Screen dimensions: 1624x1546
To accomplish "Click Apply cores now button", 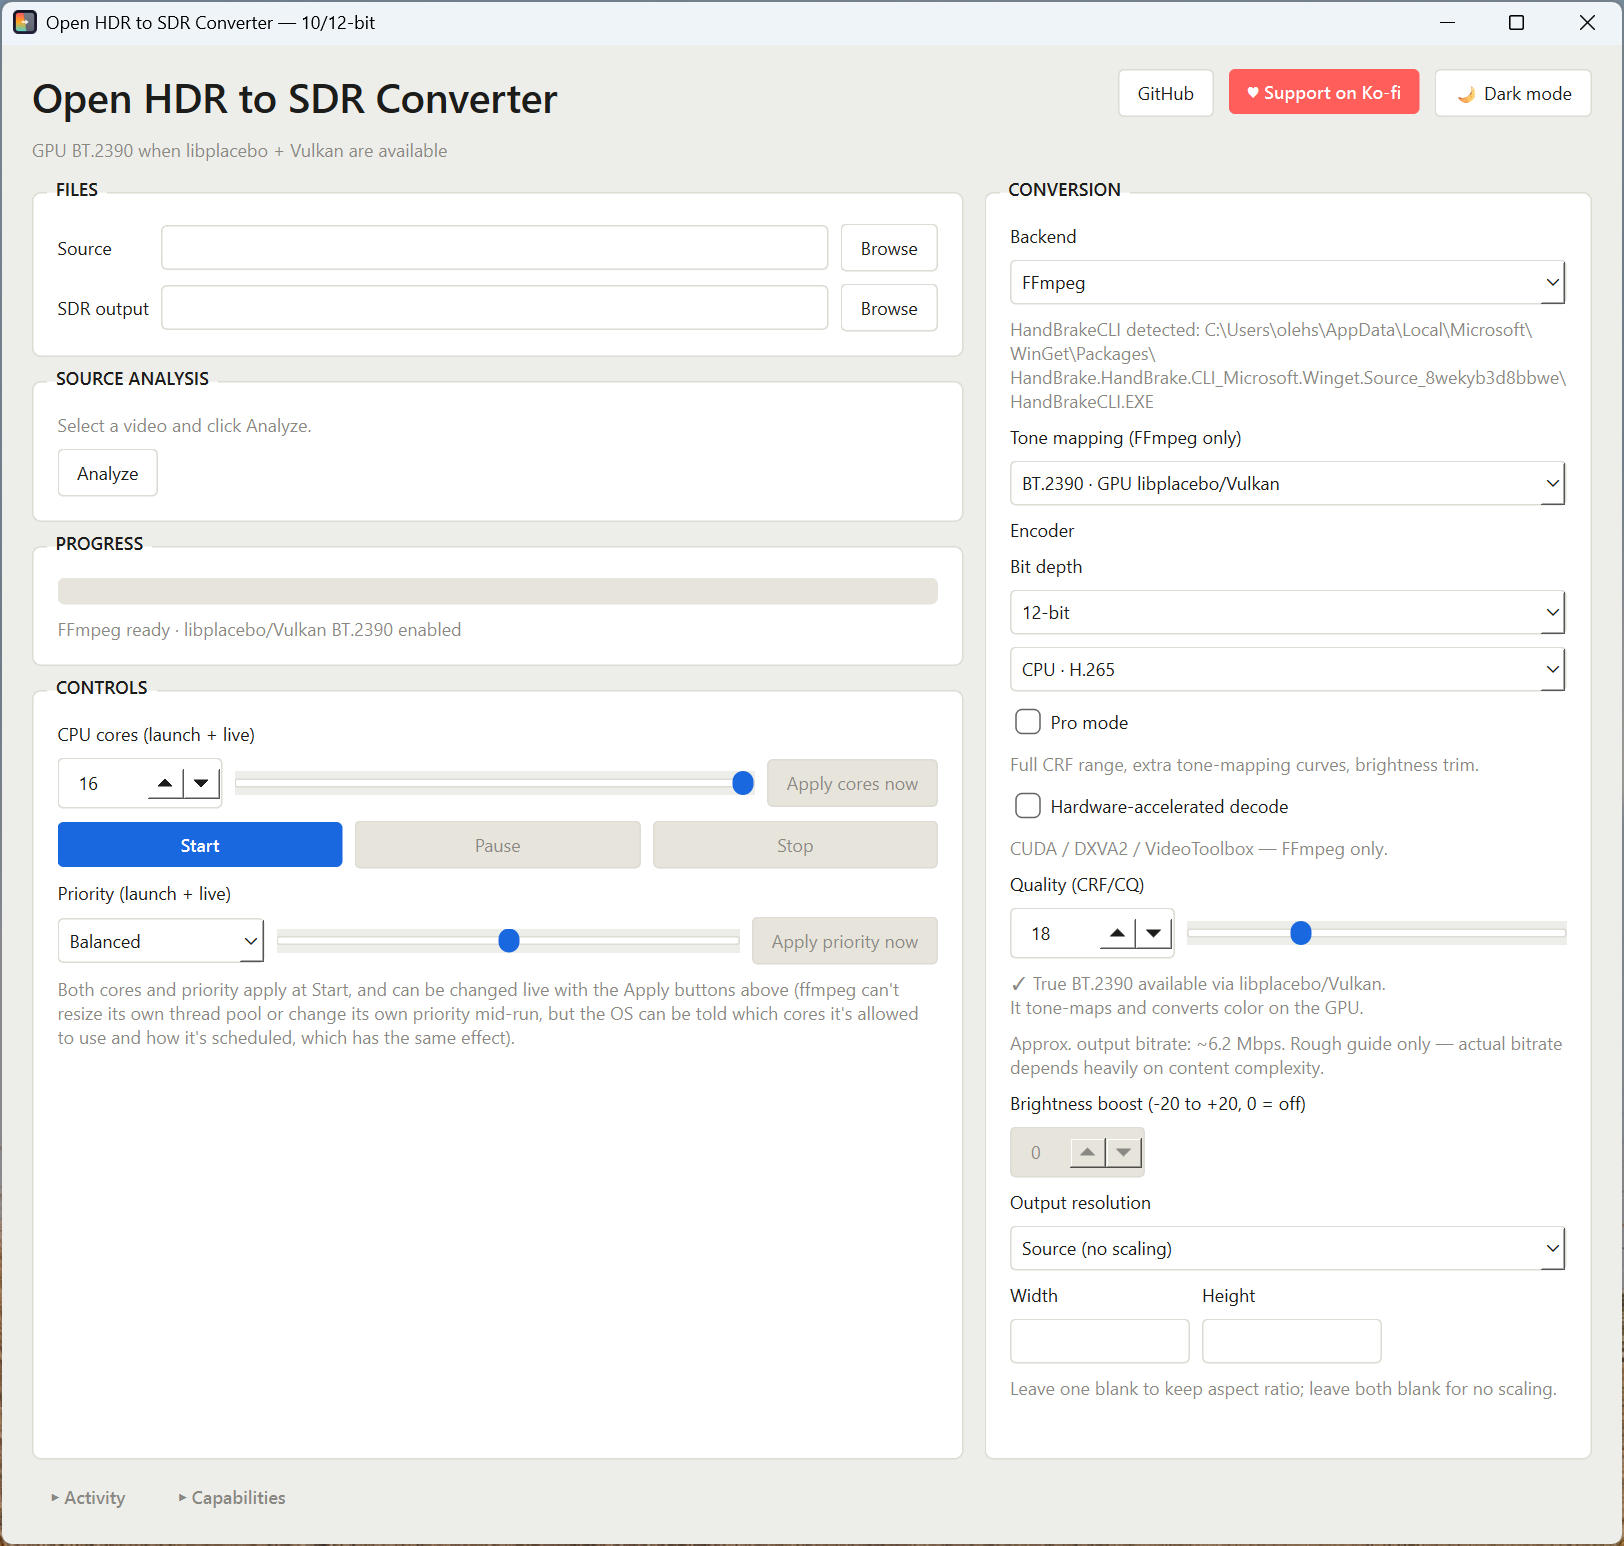I will [852, 783].
